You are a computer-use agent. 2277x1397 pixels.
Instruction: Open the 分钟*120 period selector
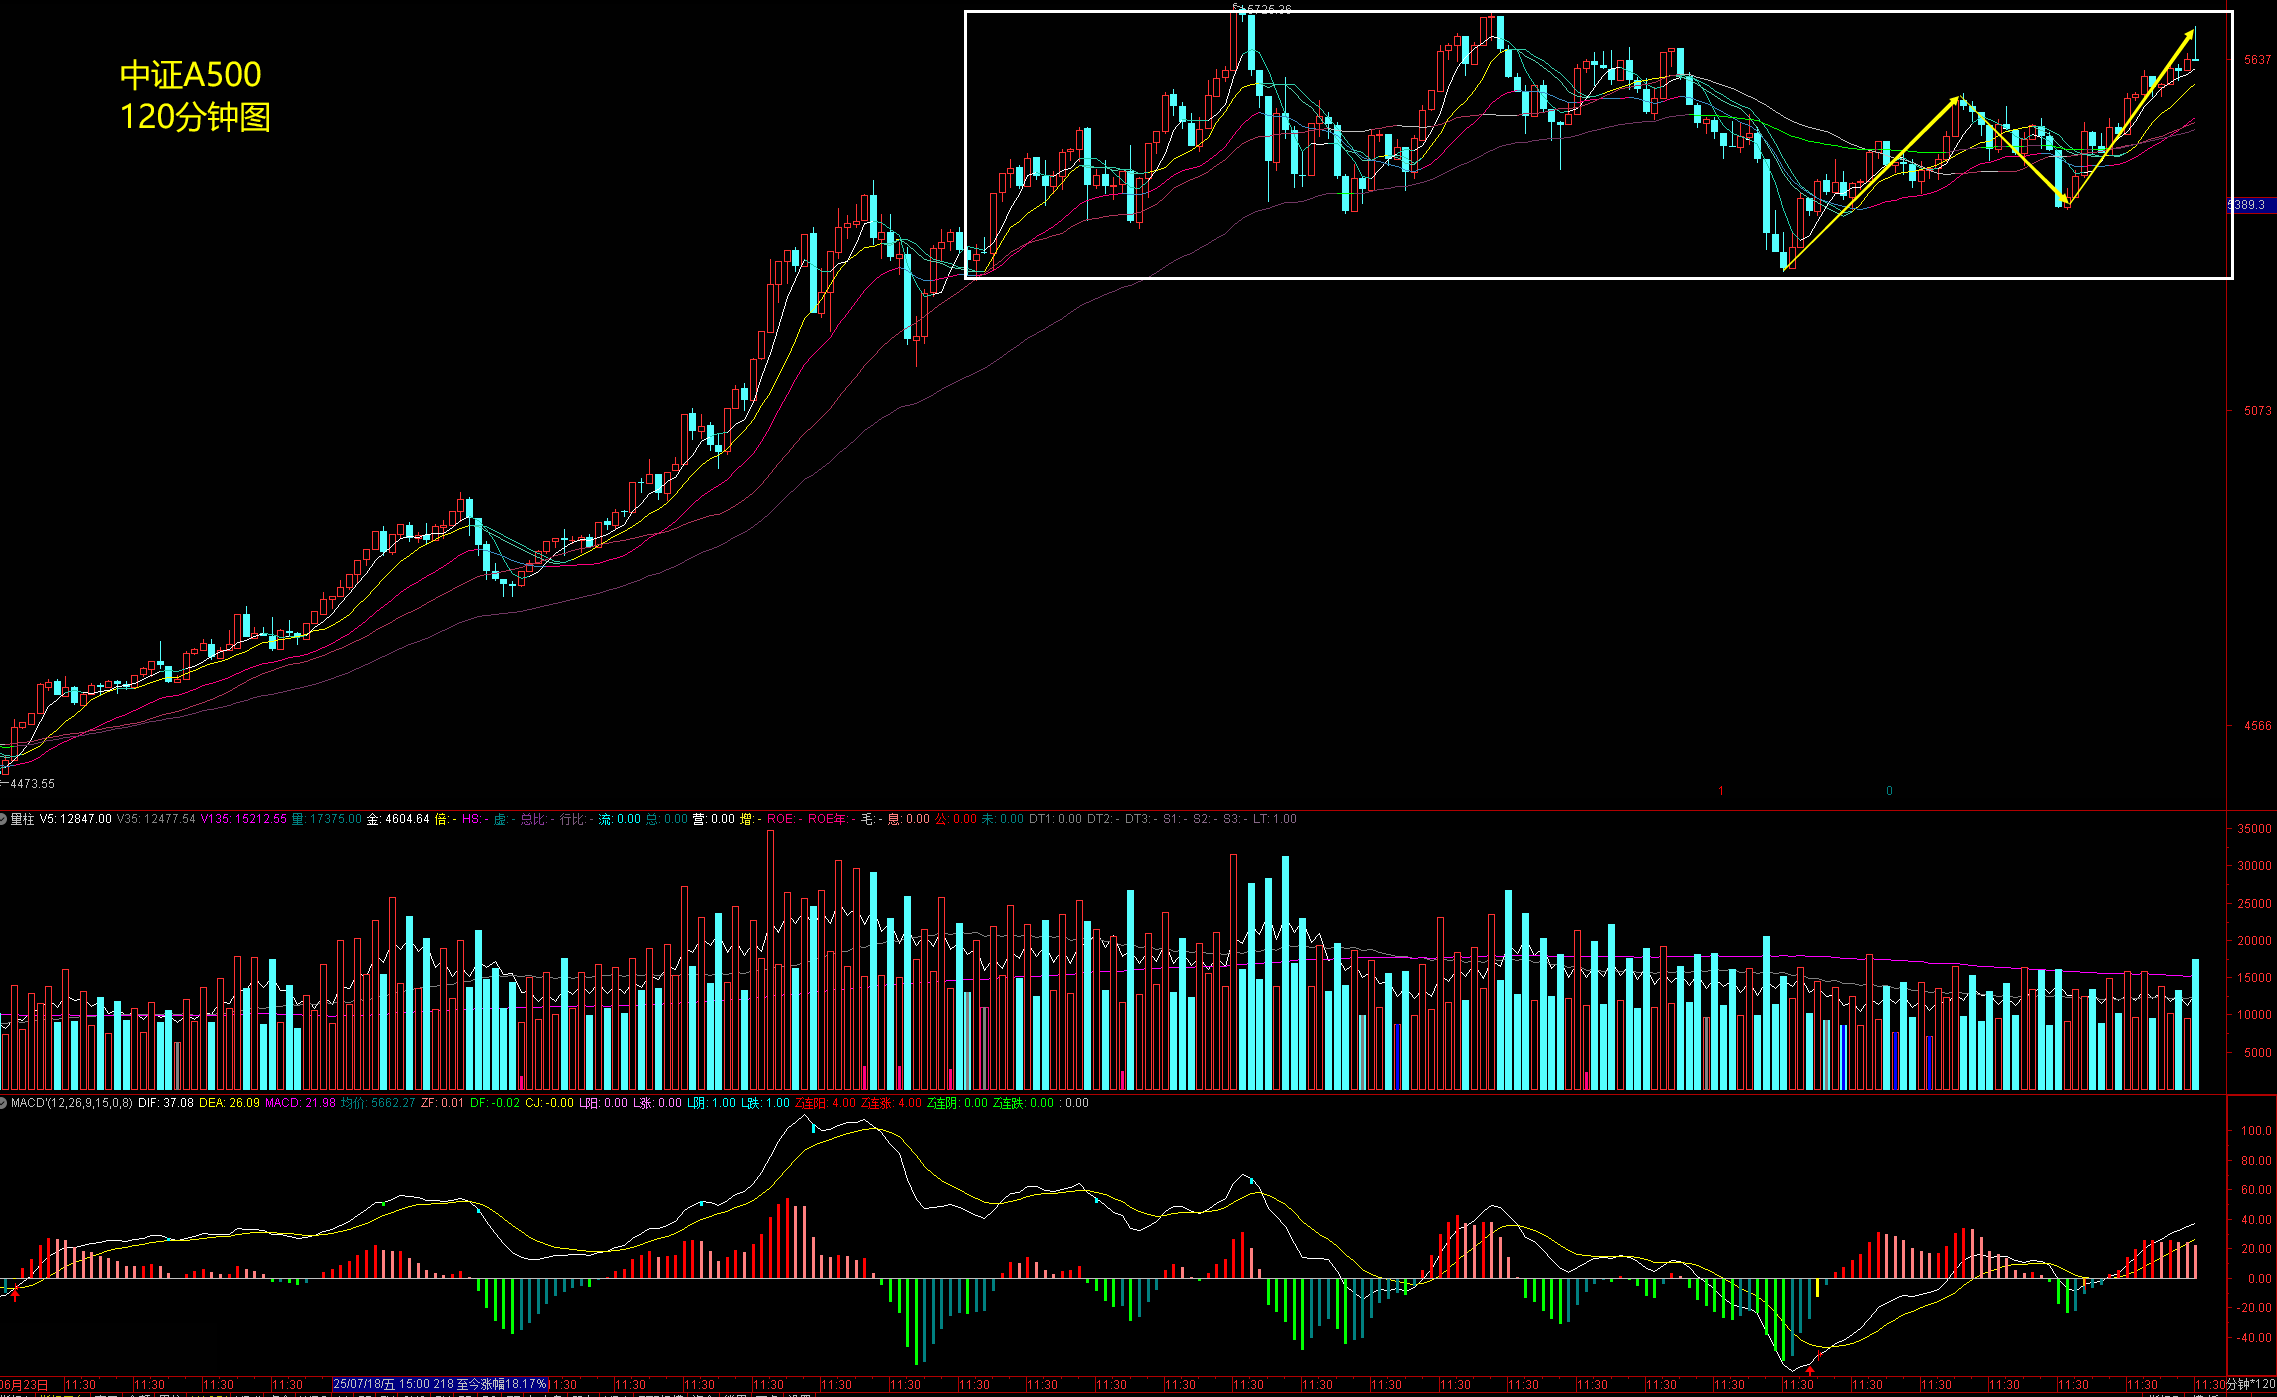tap(2250, 1385)
